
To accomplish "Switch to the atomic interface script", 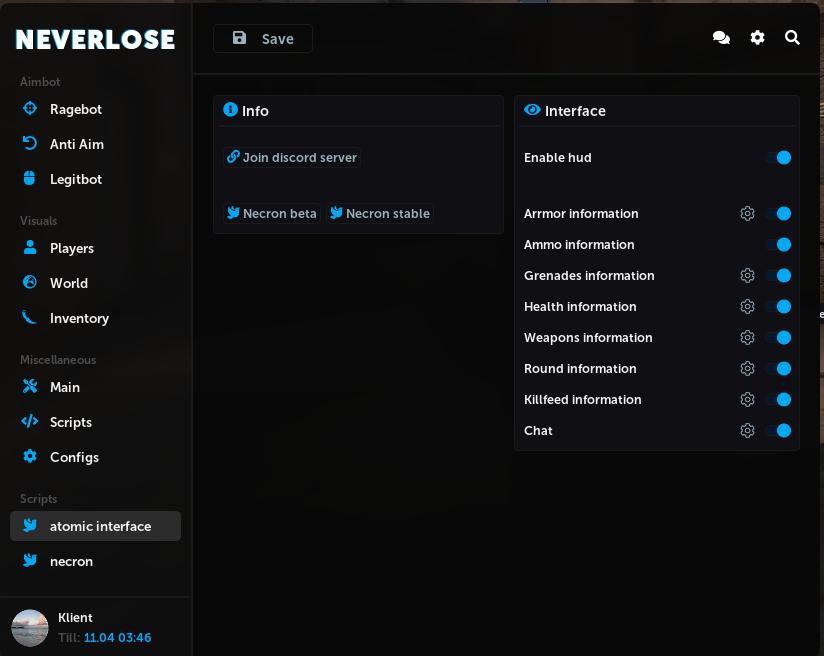I will point(100,526).
